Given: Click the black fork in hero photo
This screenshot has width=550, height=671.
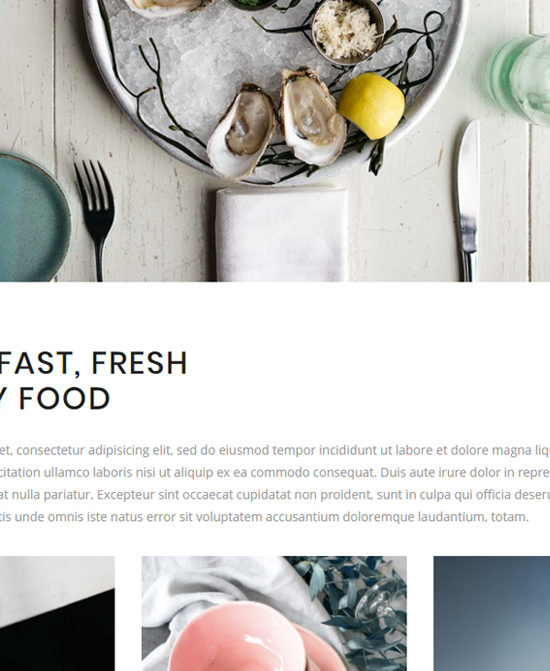Looking at the screenshot, I should click(95, 220).
